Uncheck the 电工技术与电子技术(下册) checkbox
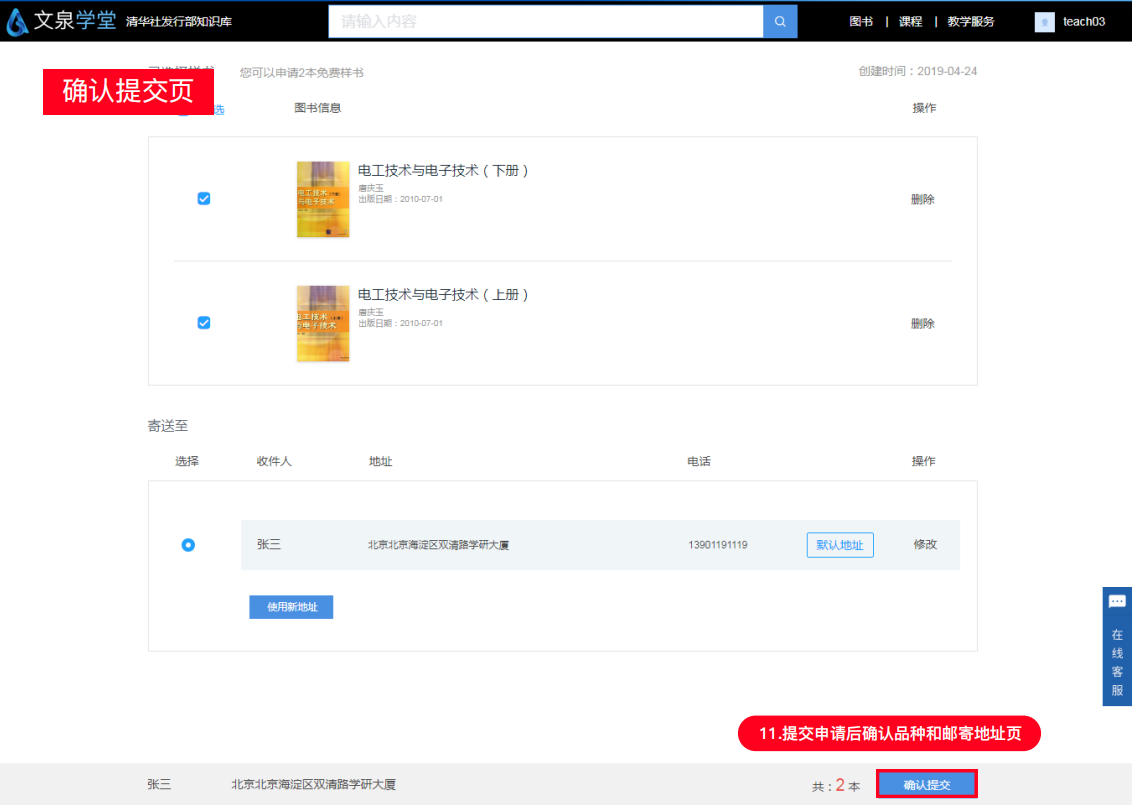The image size is (1132, 805). tap(204, 199)
